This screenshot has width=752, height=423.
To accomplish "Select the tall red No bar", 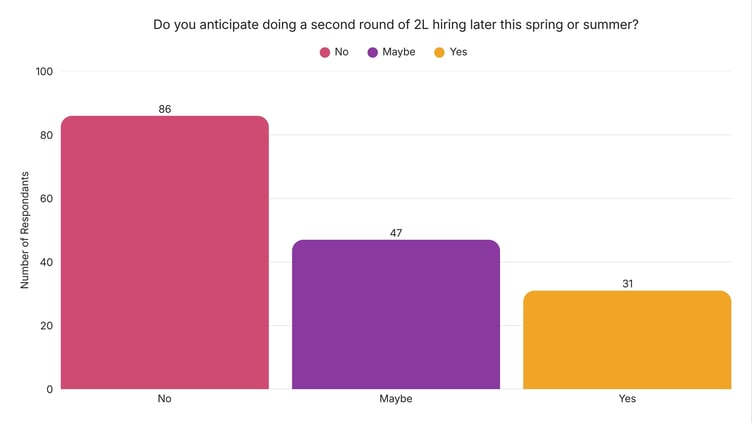I will click(x=165, y=252).
